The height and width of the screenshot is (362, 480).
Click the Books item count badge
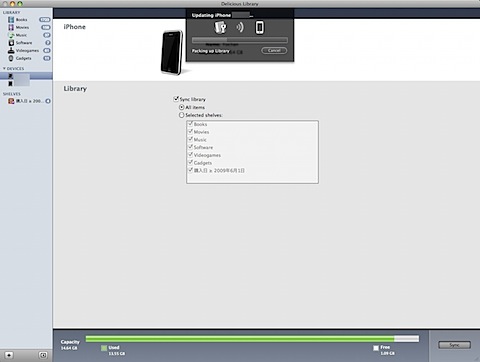pyautogui.click(x=45, y=20)
